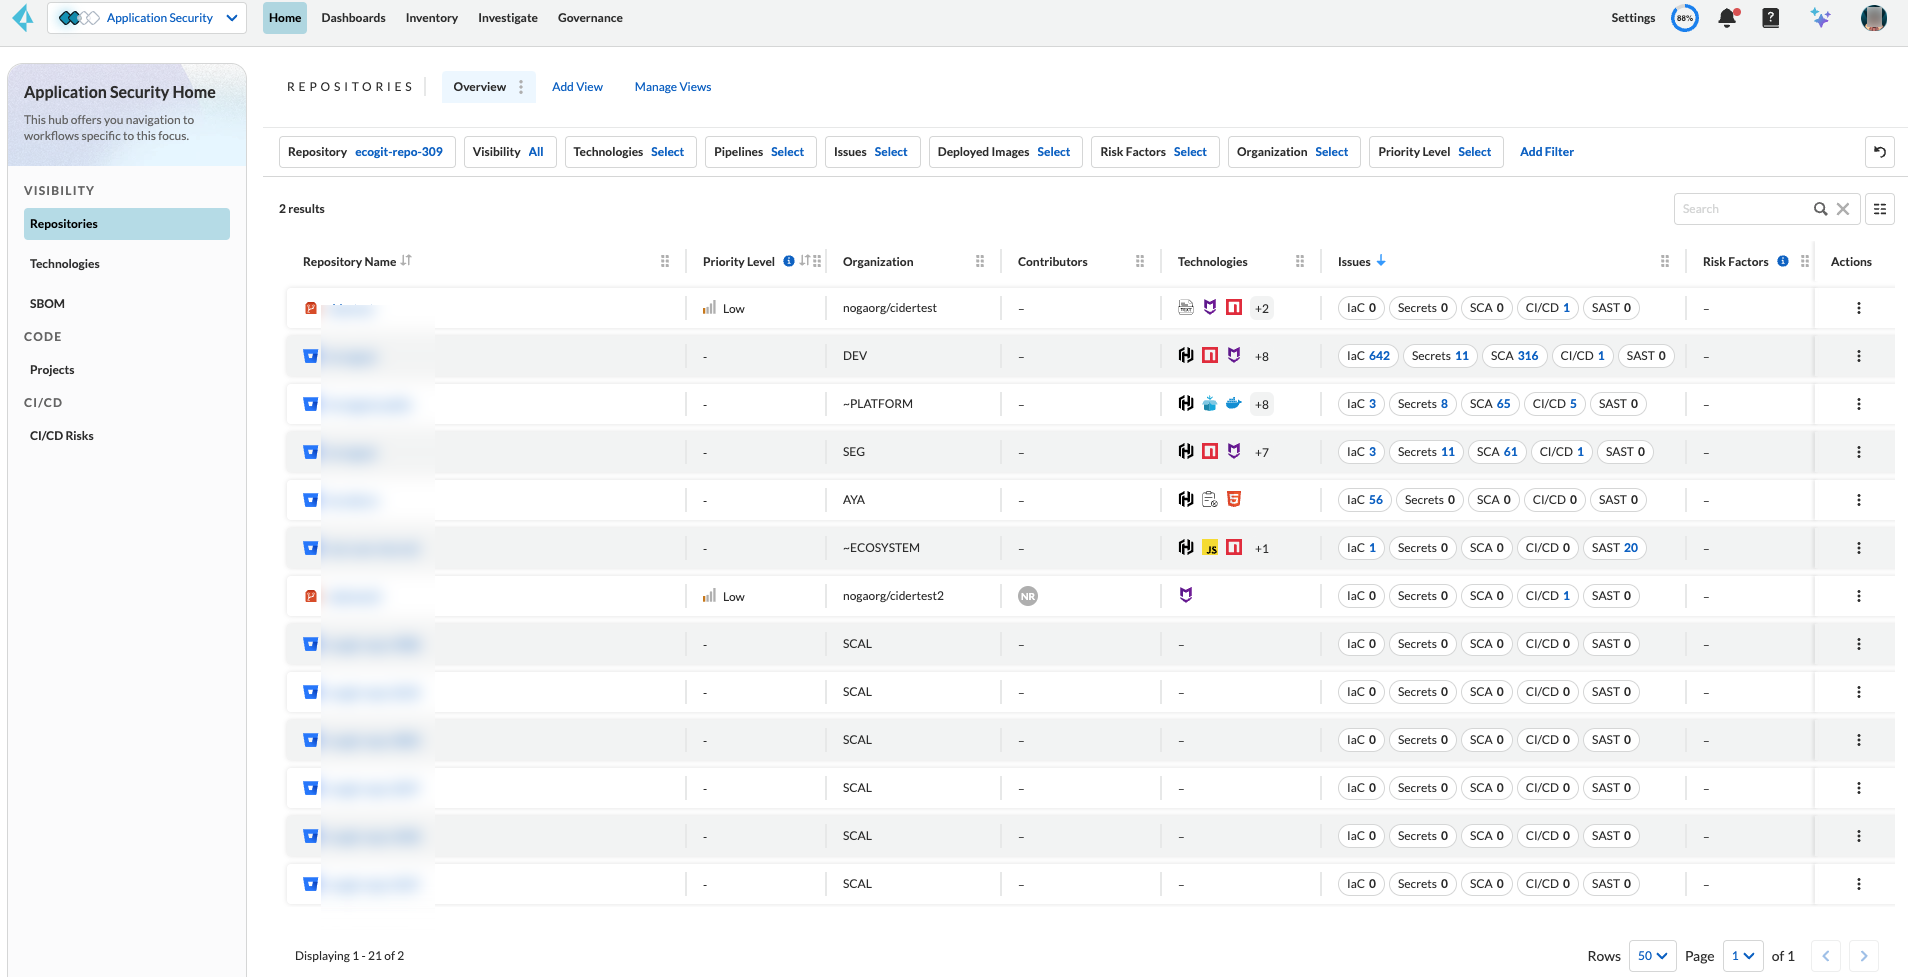Select CI/CD Risks in the sidebar

point(127,436)
